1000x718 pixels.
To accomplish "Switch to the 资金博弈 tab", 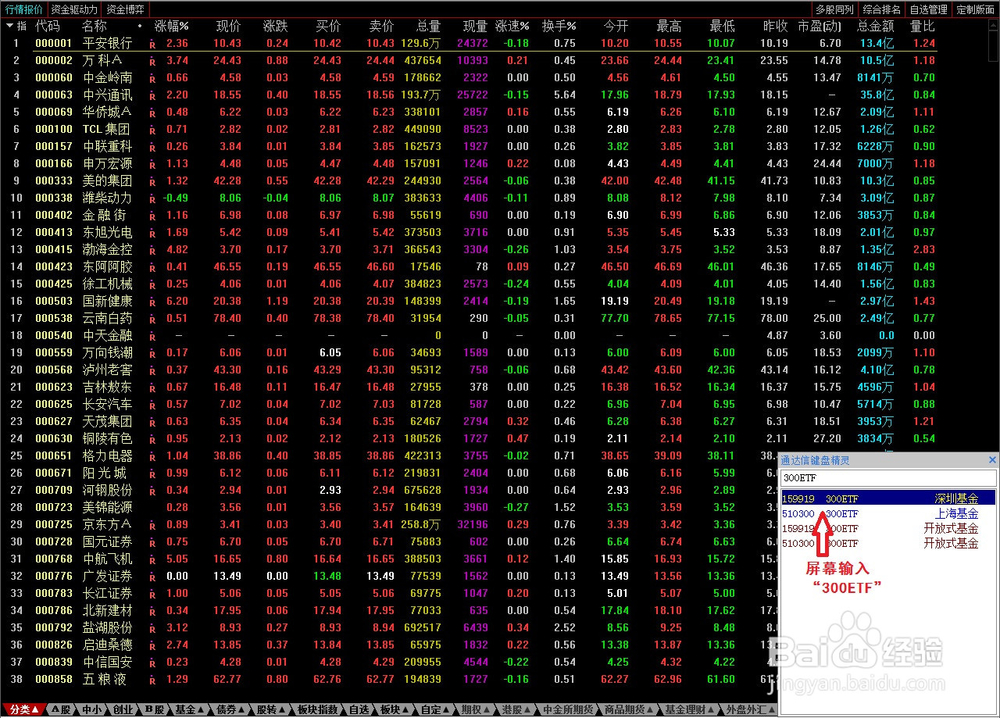I will pos(125,9).
